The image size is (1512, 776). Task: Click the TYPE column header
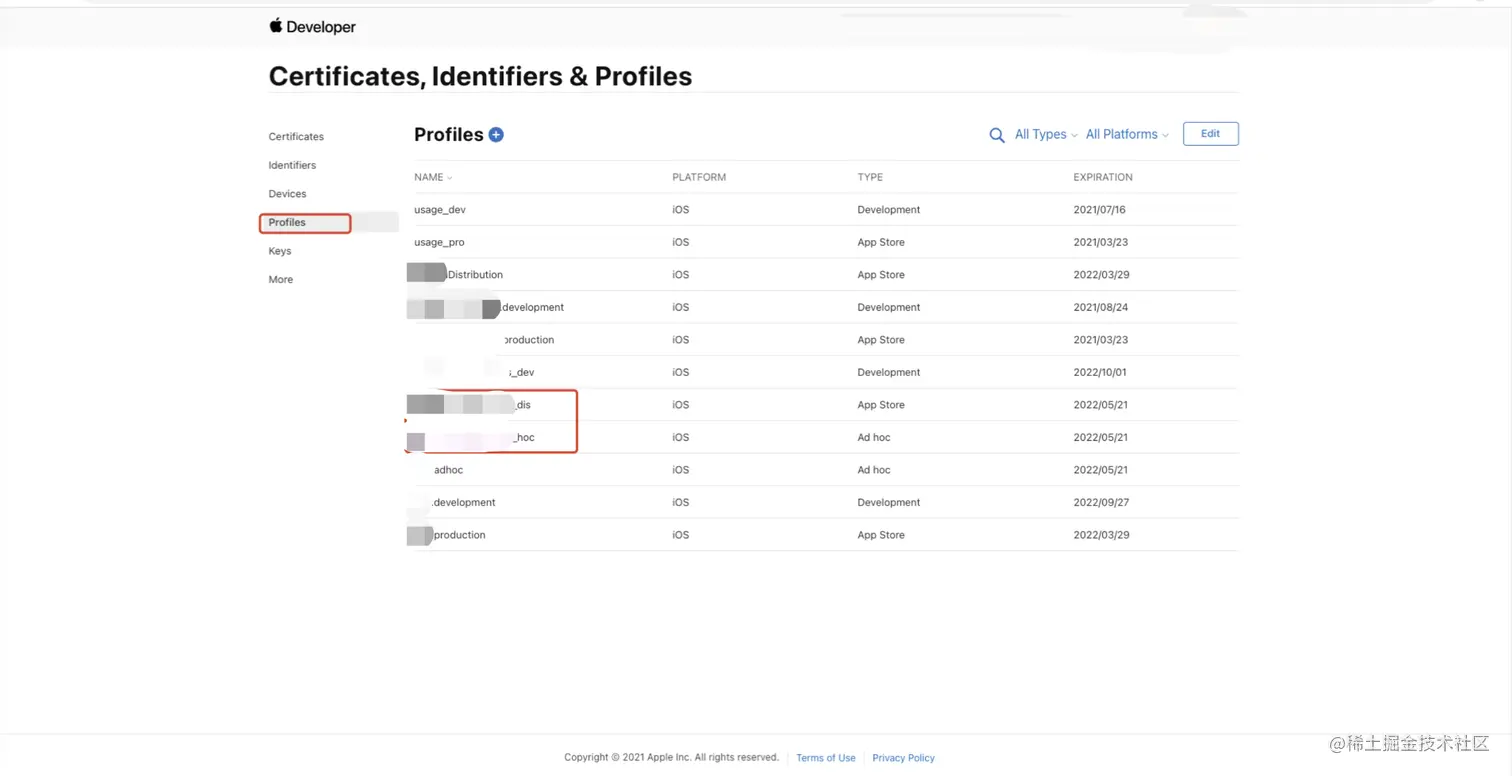pos(870,177)
